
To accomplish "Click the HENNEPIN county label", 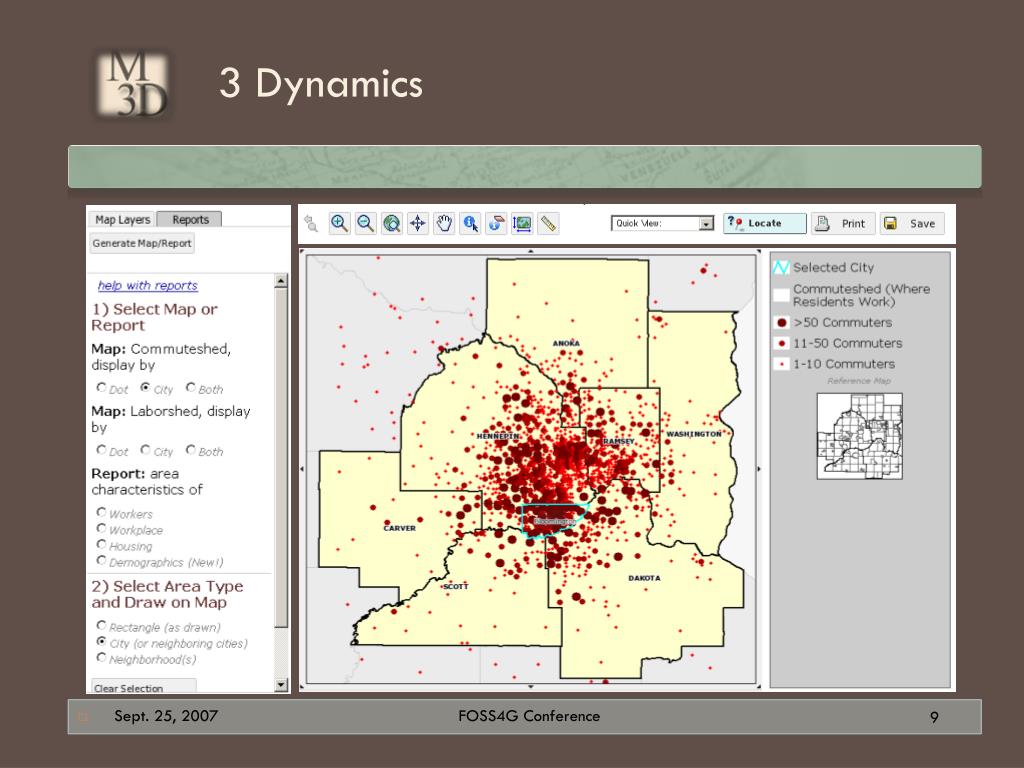I will click(x=498, y=436).
